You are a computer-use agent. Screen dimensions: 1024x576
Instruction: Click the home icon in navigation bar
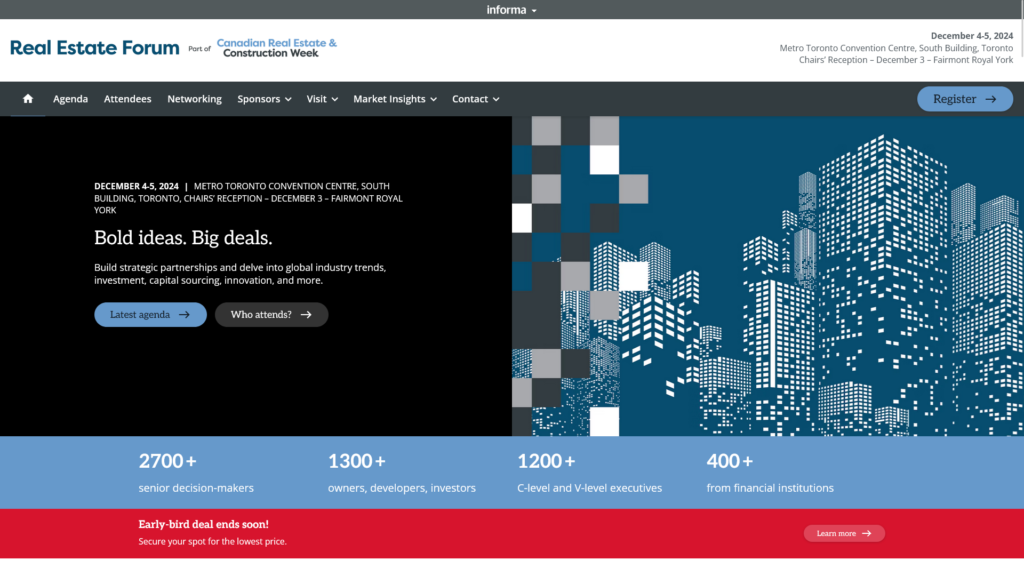point(27,99)
